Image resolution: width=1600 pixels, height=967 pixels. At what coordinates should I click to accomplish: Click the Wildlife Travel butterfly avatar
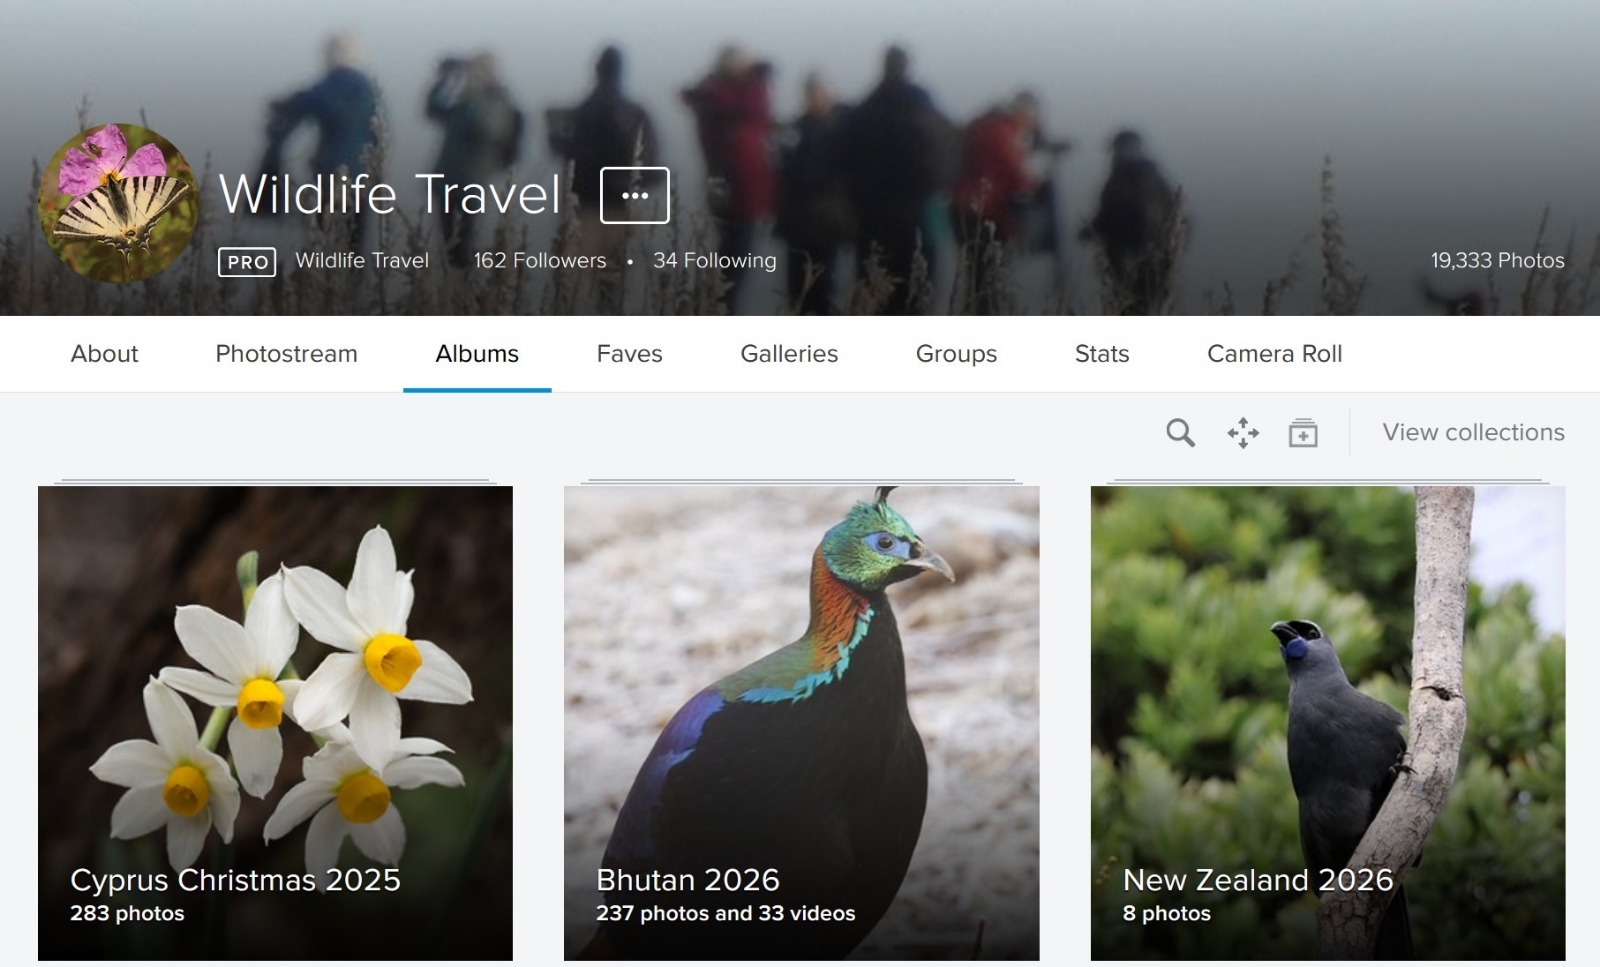tap(118, 203)
